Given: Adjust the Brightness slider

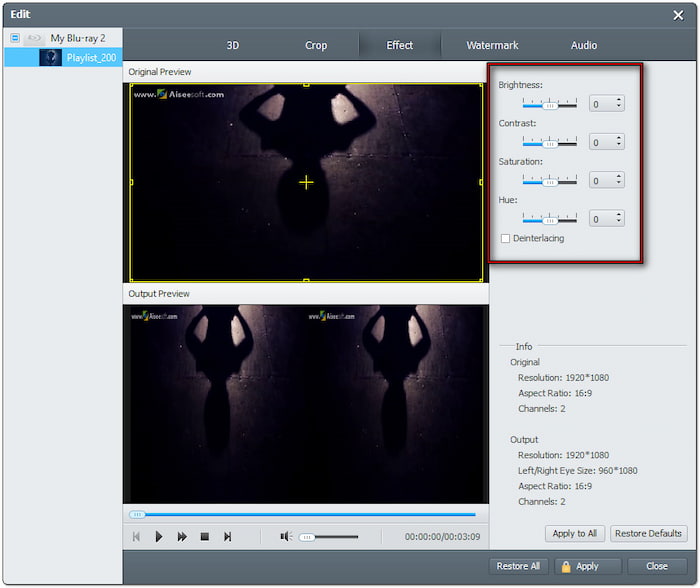Looking at the screenshot, I should [x=550, y=105].
